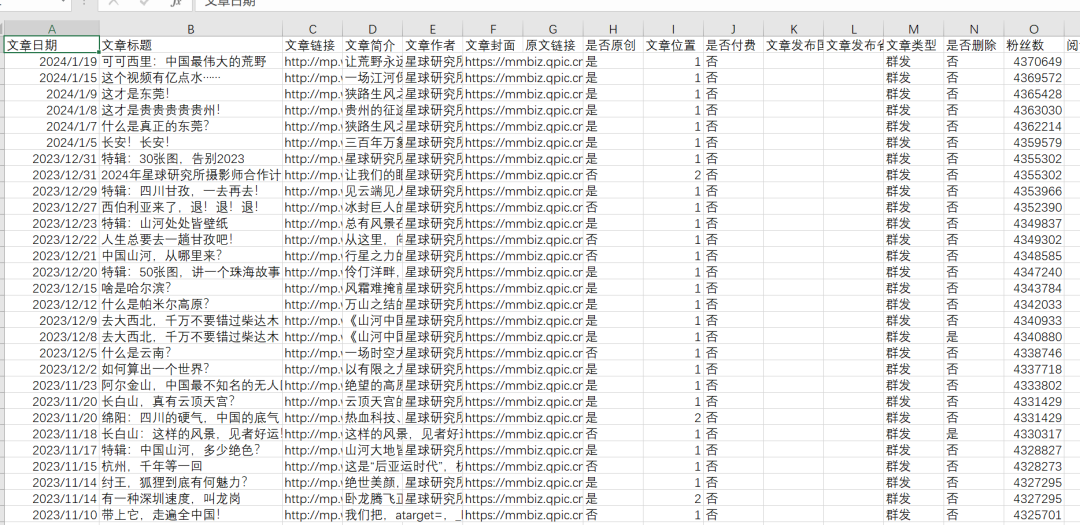Select the date cell 2023/11/23

click(52, 385)
